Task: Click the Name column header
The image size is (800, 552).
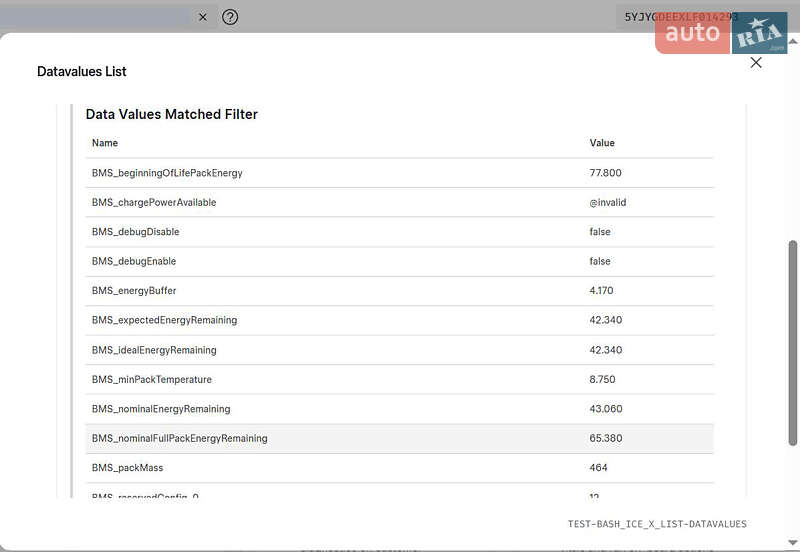Action: (105, 143)
